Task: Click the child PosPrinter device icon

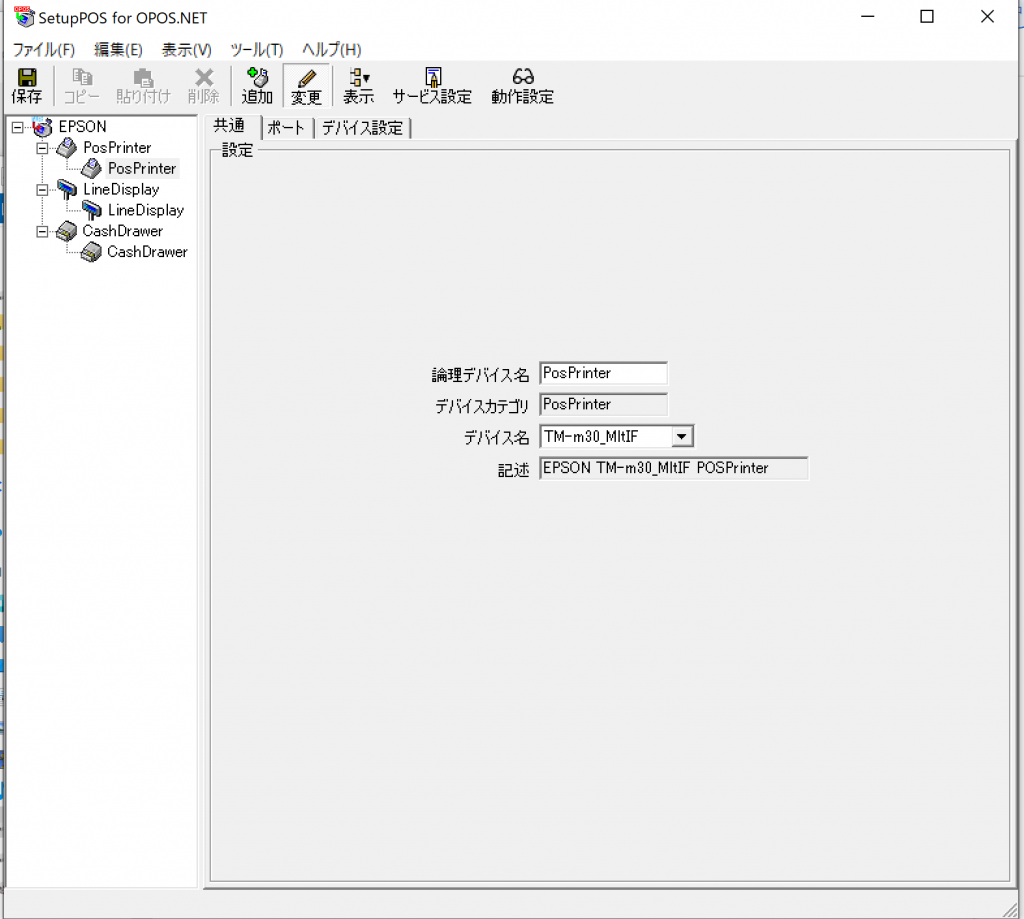Action: (91, 169)
